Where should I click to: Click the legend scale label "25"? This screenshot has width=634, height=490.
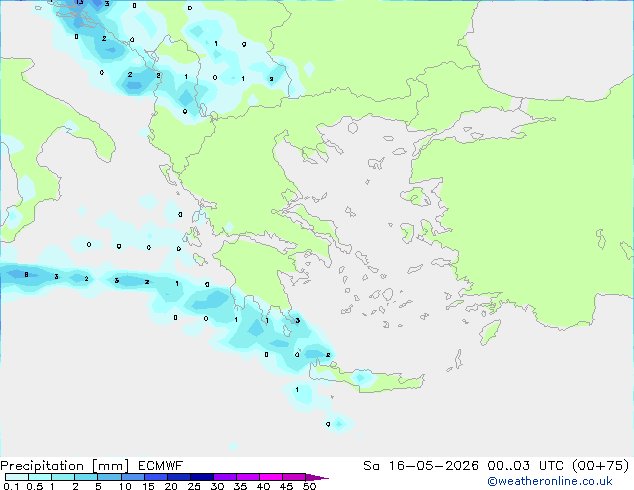(x=194, y=486)
